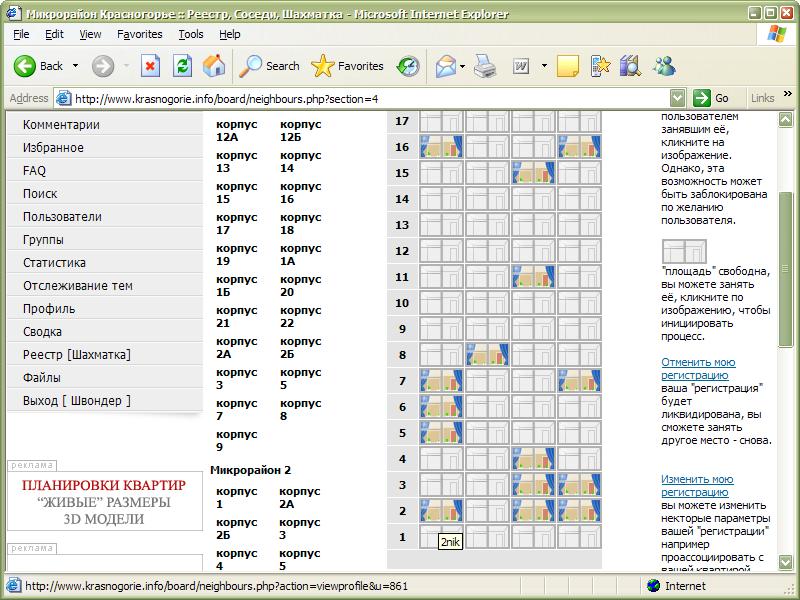The width and height of the screenshot is (800, 600).
Task: Open 'Сводка' in the sidebar
Action: tap(105, 331)
